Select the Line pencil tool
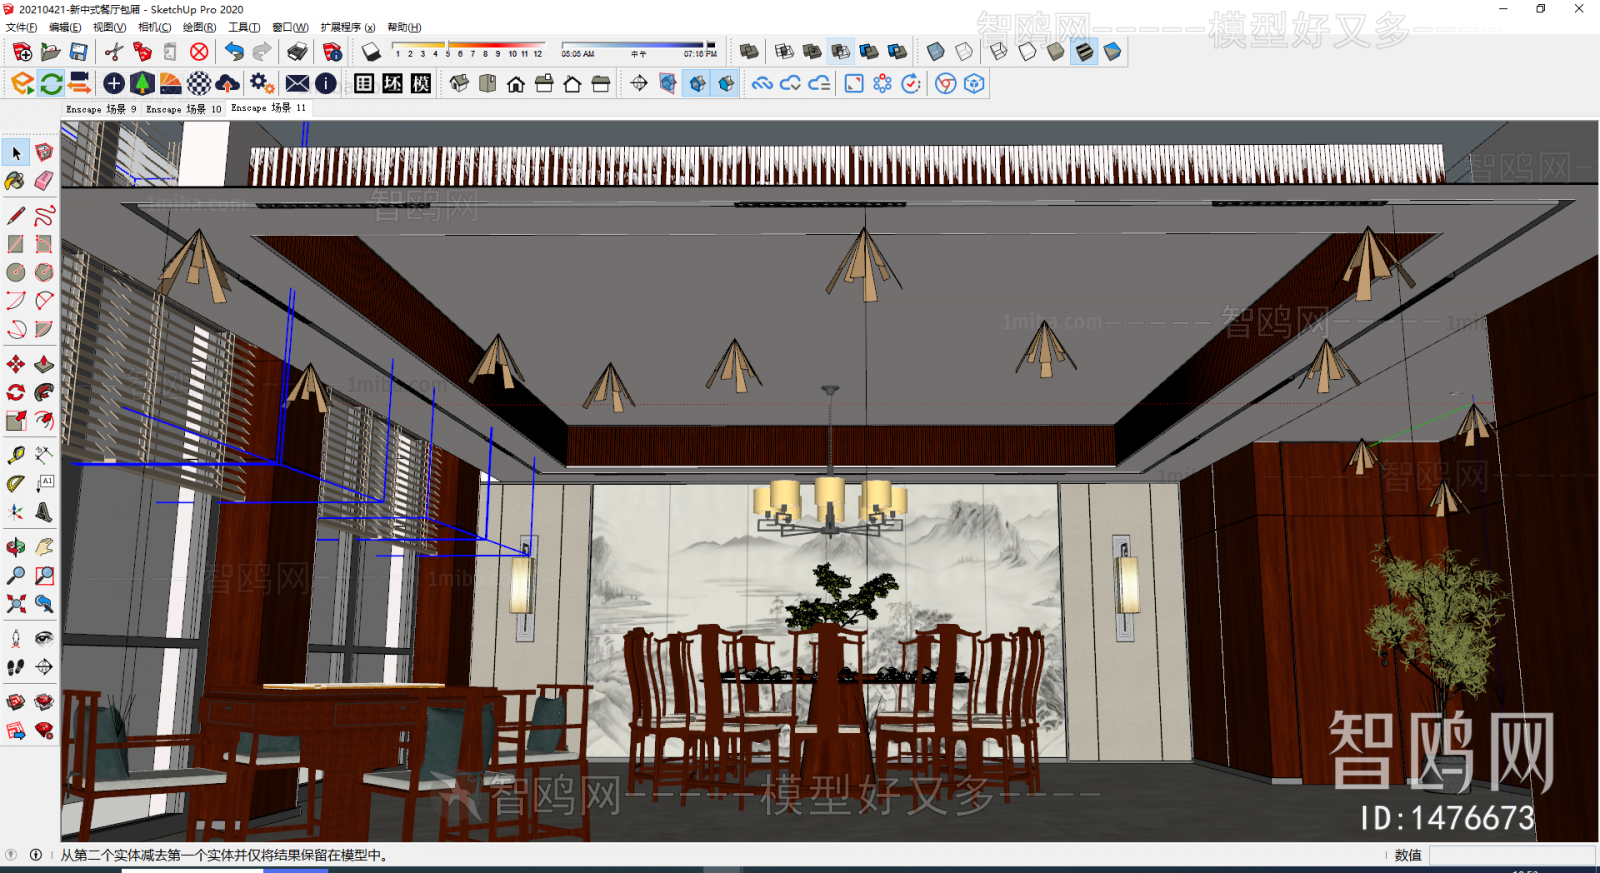1600x873 pixels. click(x=16, y=215)
